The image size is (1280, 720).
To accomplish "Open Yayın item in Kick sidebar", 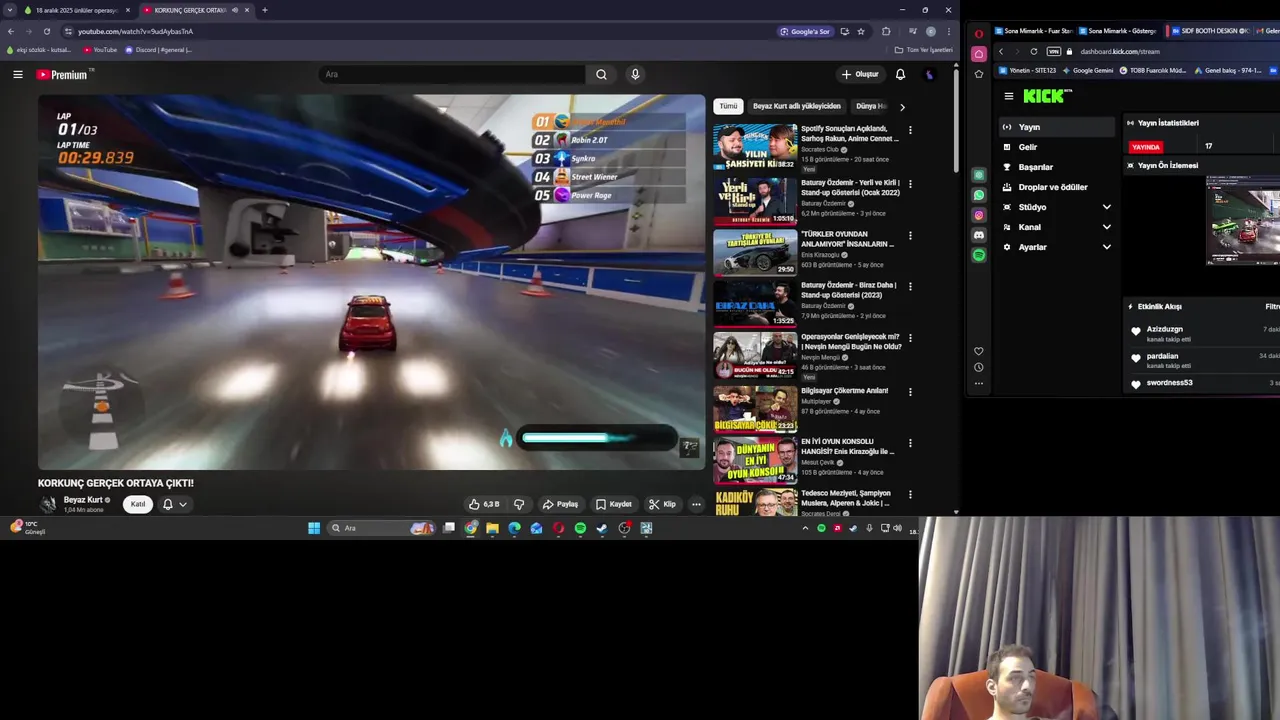I will [x=1057, y=127].
